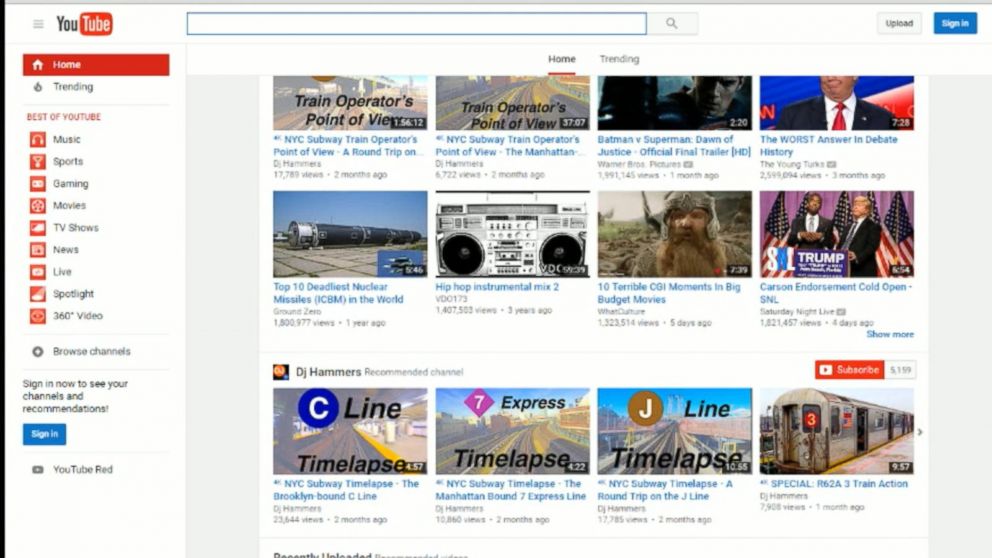992x558 pixels.
Task: Click the top-right Sign in button
Action: (x=955, y=23)
